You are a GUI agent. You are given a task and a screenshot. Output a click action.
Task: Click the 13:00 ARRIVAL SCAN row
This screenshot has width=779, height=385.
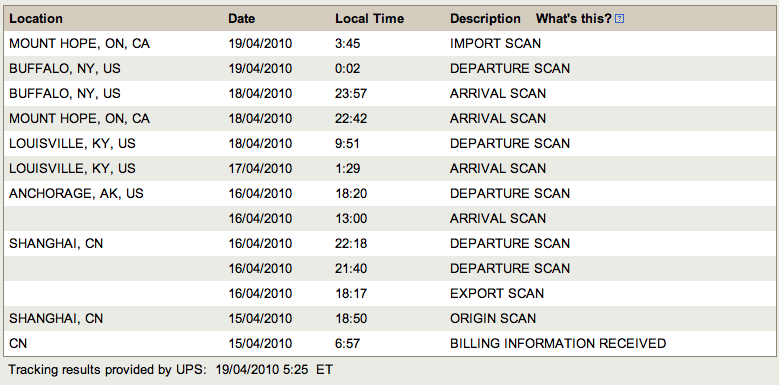tap(390, 219)
